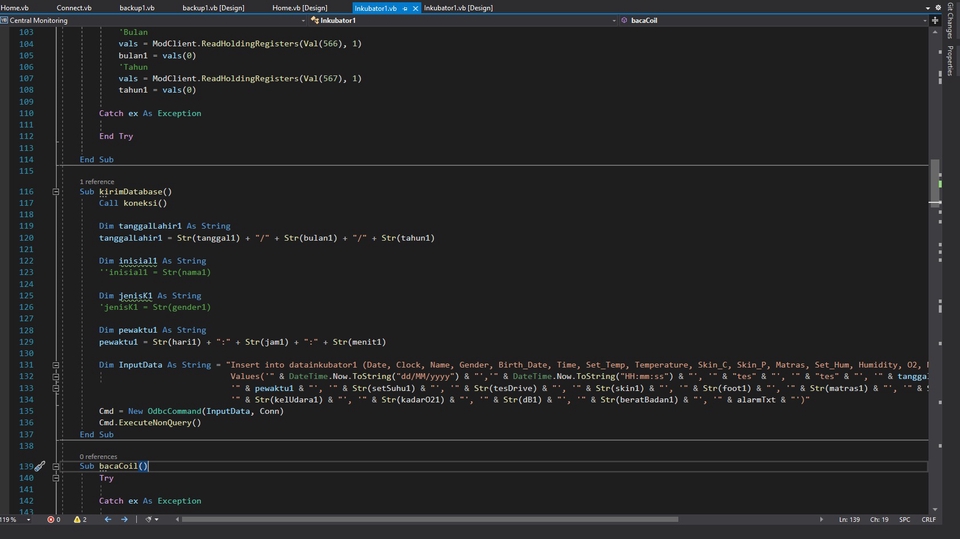
Task: Show the errors count indicator
Action: tap(54, 519)
